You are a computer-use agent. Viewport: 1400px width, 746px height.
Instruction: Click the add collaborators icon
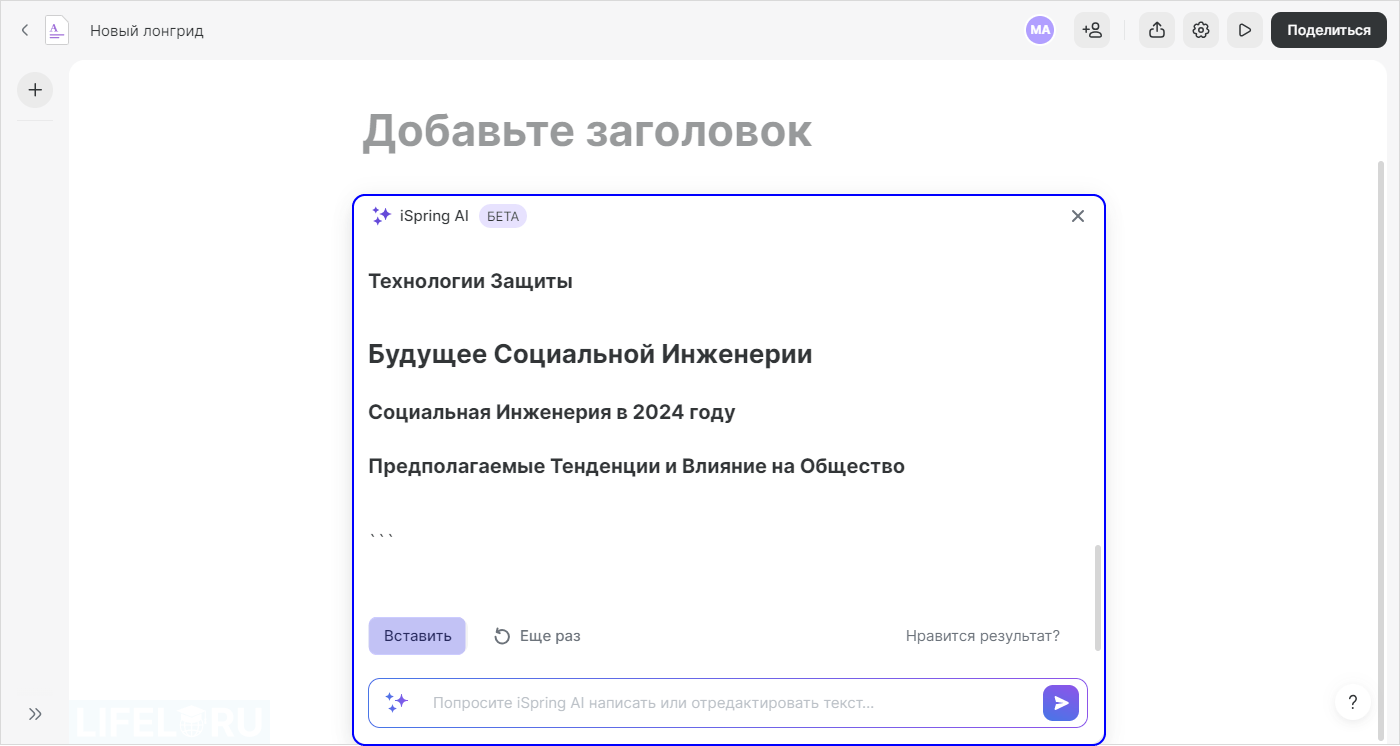pyautogui.click(x=1092, y=30)
